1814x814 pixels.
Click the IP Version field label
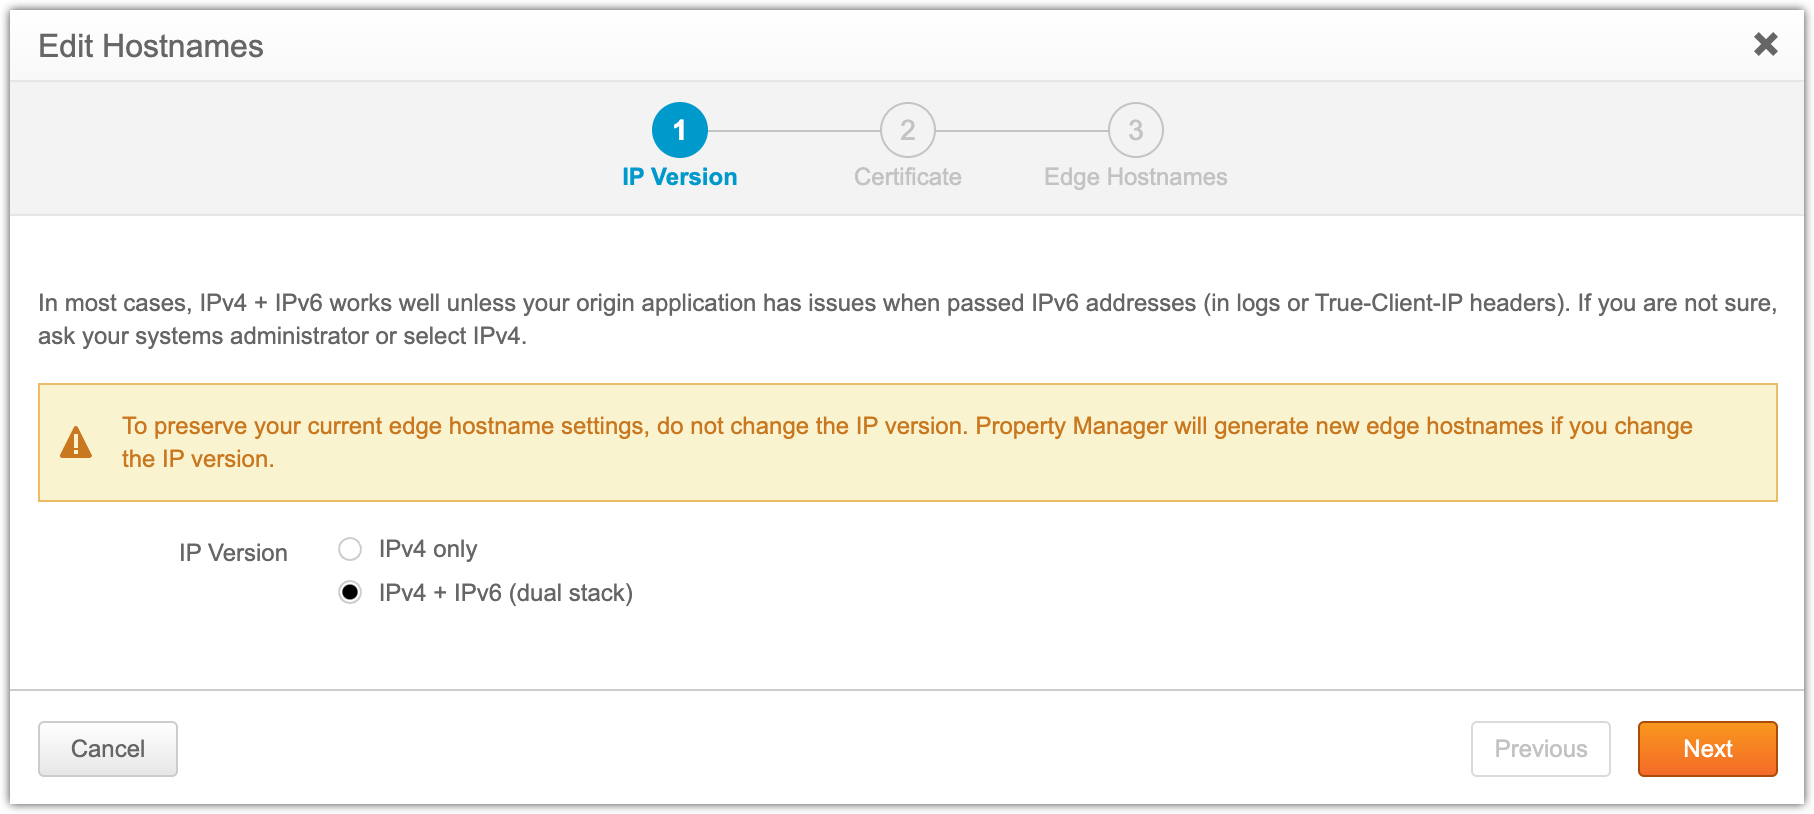coord(233,553)
